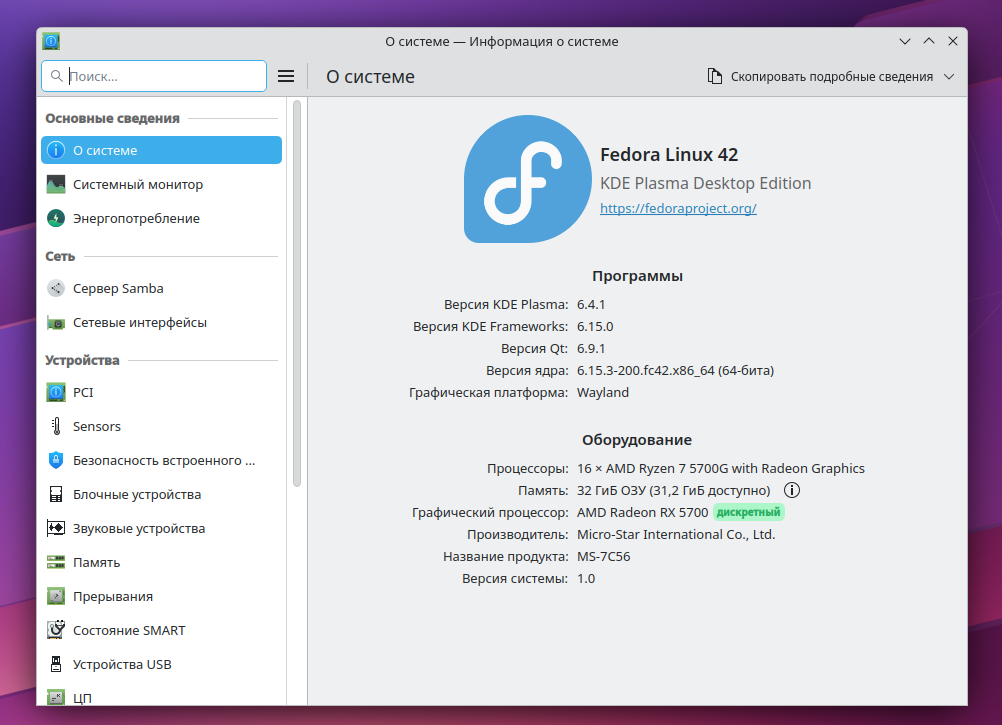This screenshot has height=725, width=1002.
Task: Click the Fedora logo image
Action: tap(528, 179)
